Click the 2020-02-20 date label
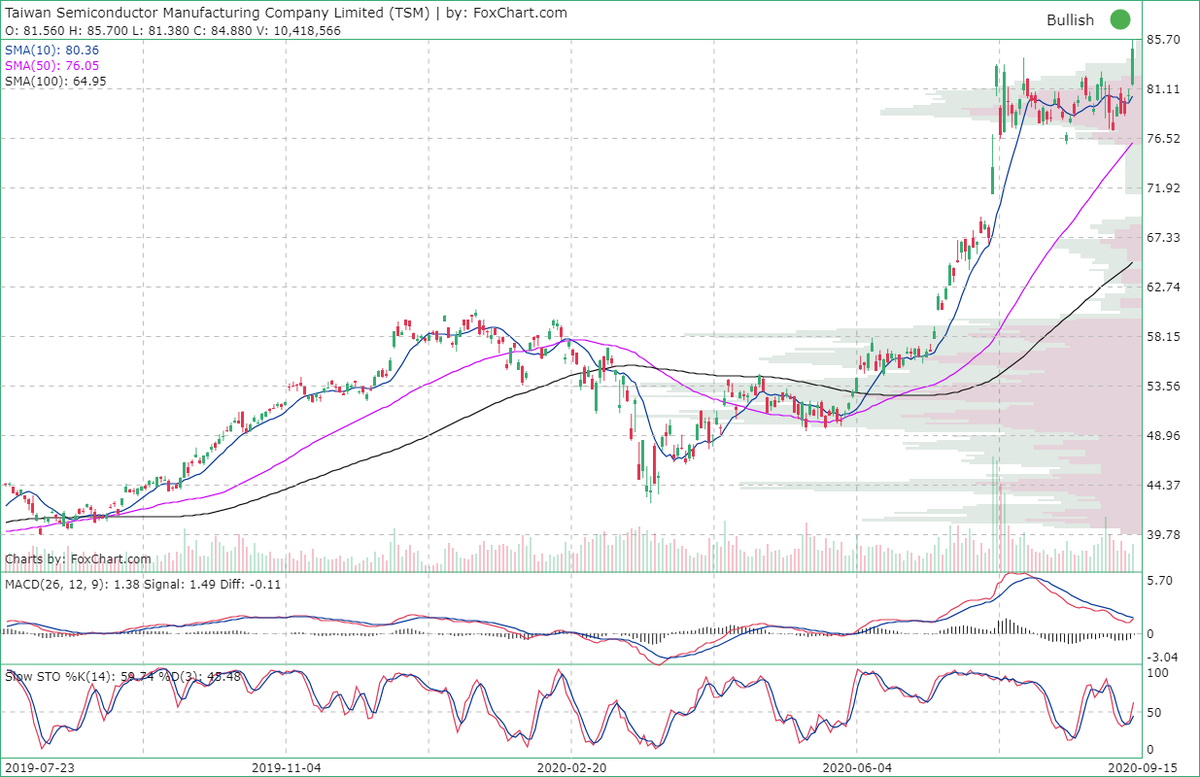The height and width of the screenshot is (777, 1200). (571, 767)
